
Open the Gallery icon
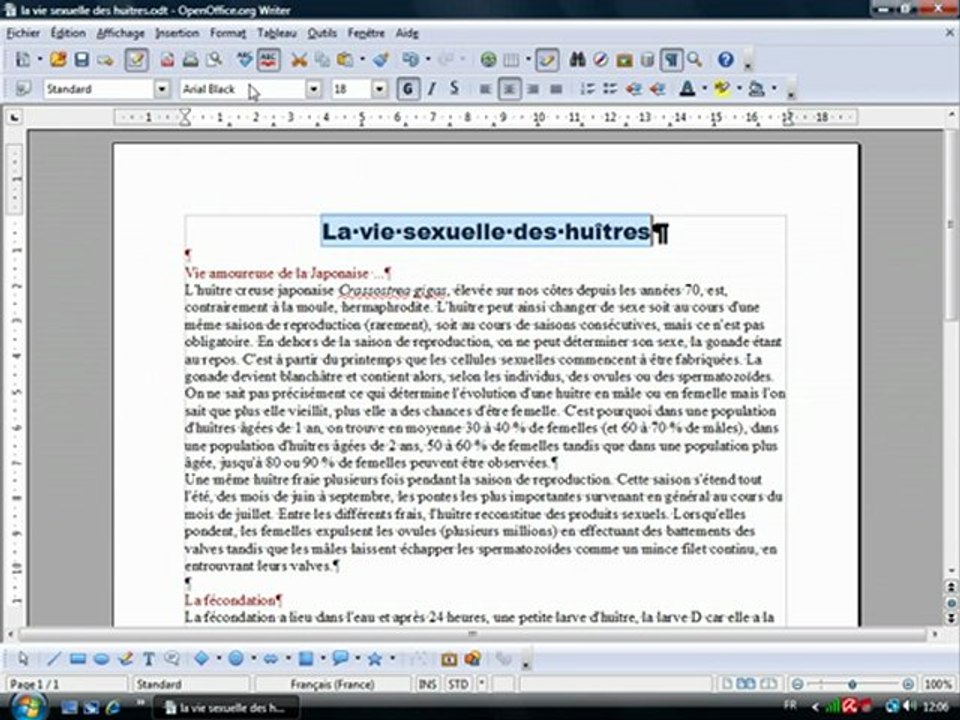[x=624, y=59]
